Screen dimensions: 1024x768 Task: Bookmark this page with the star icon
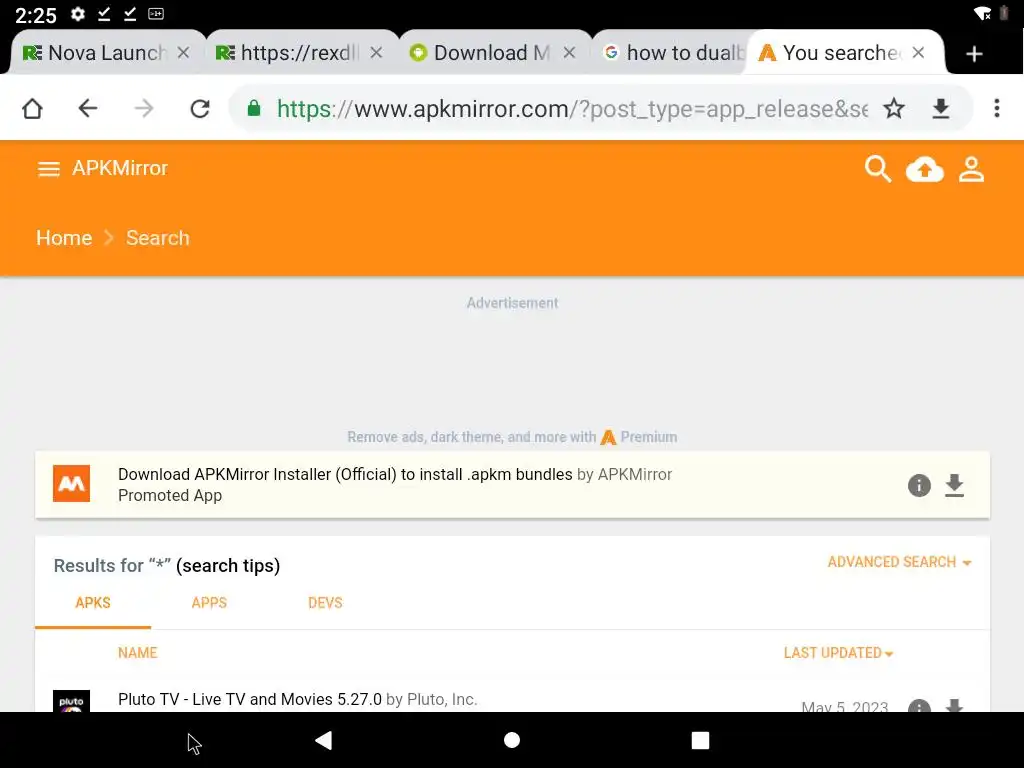pyautogui.click(x=894, y=108)
